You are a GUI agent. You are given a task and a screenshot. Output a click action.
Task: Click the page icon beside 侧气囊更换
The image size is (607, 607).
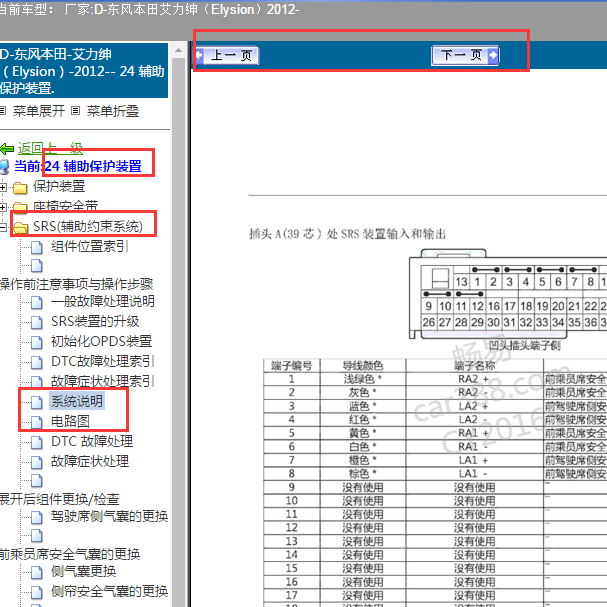coord(37,572)
